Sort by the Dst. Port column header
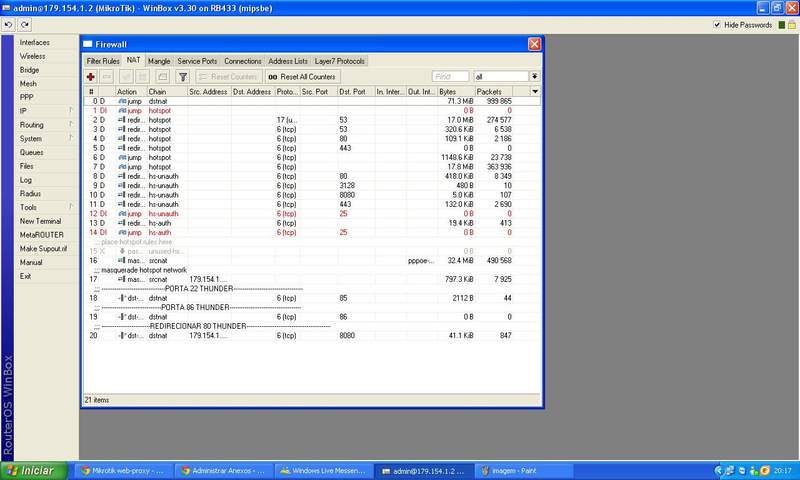Image resolution: width=800 pixels, height=480 pixels. 356,91
